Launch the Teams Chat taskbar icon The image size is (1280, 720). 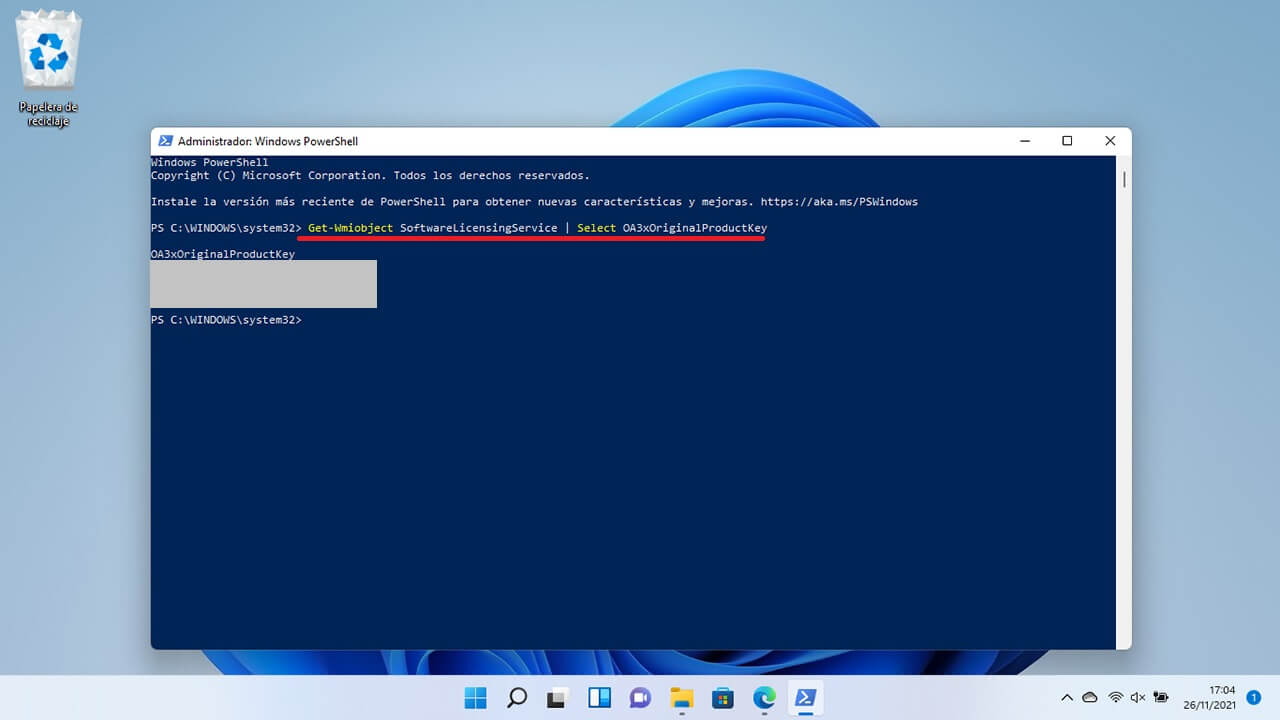tap(640, 697)
